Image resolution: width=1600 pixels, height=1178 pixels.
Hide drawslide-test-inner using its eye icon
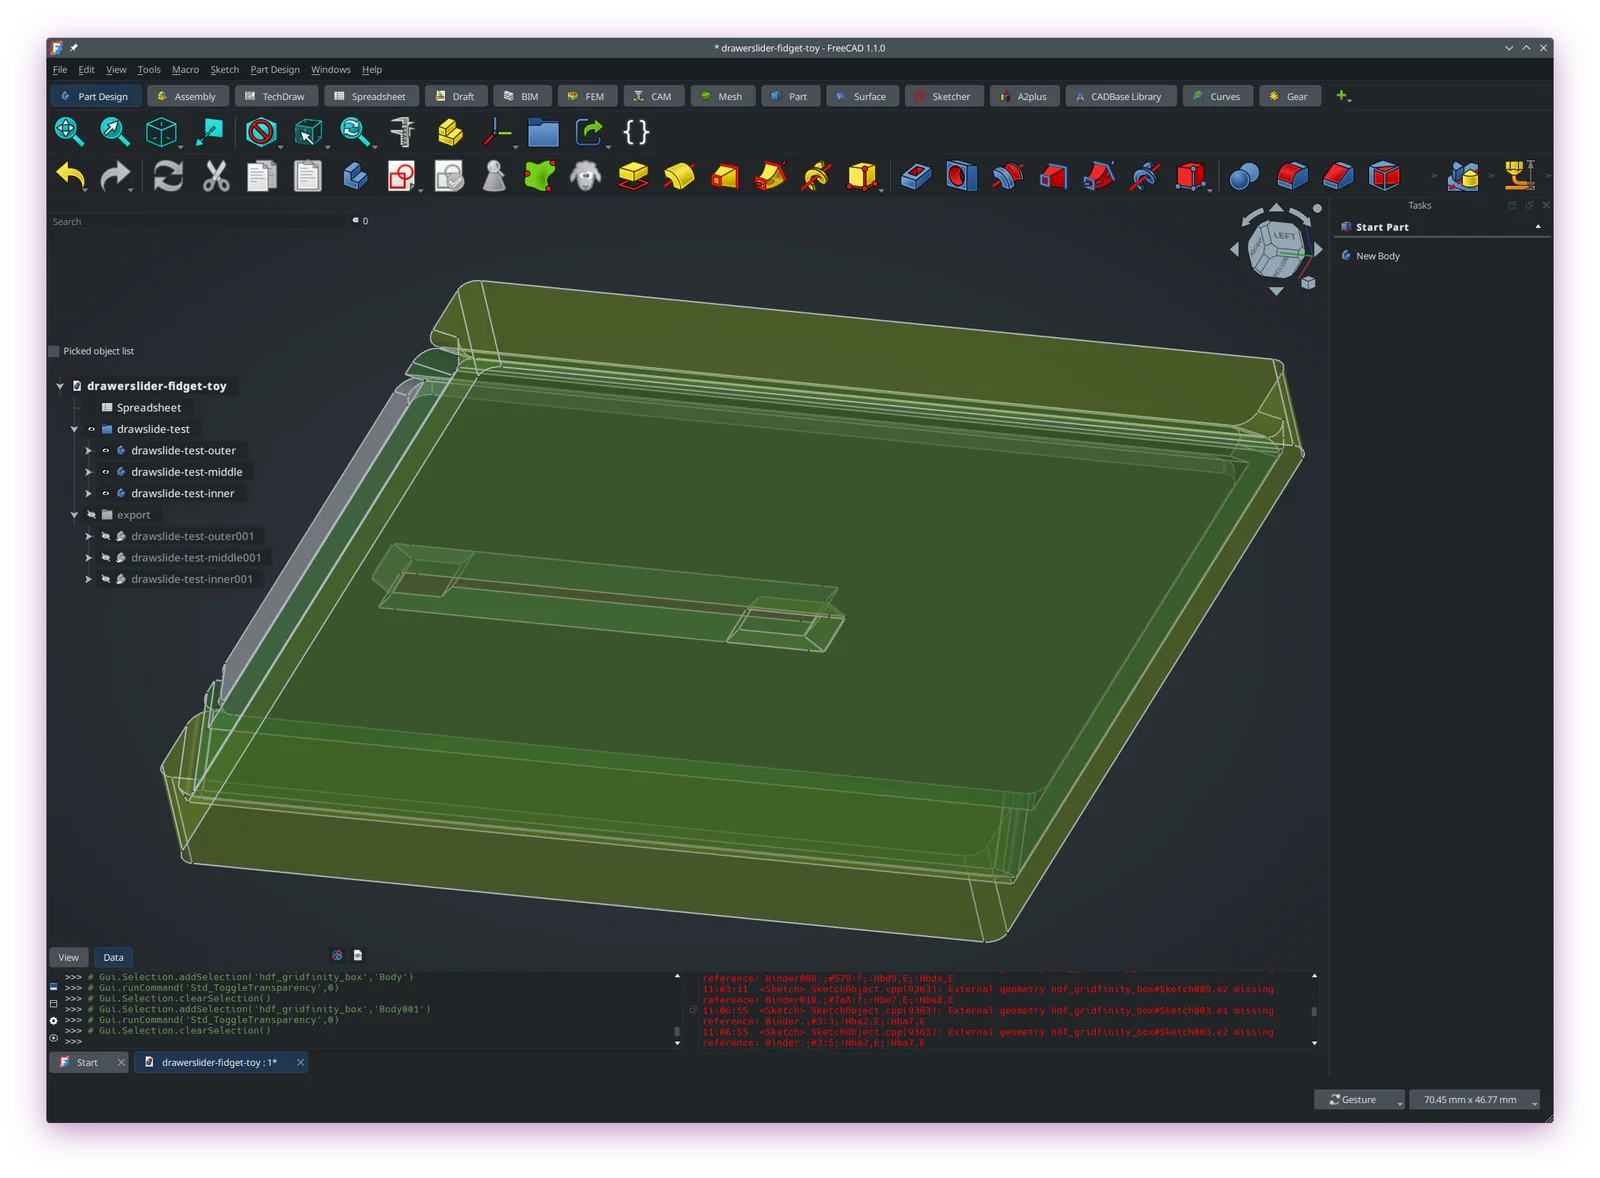[105, 494]
